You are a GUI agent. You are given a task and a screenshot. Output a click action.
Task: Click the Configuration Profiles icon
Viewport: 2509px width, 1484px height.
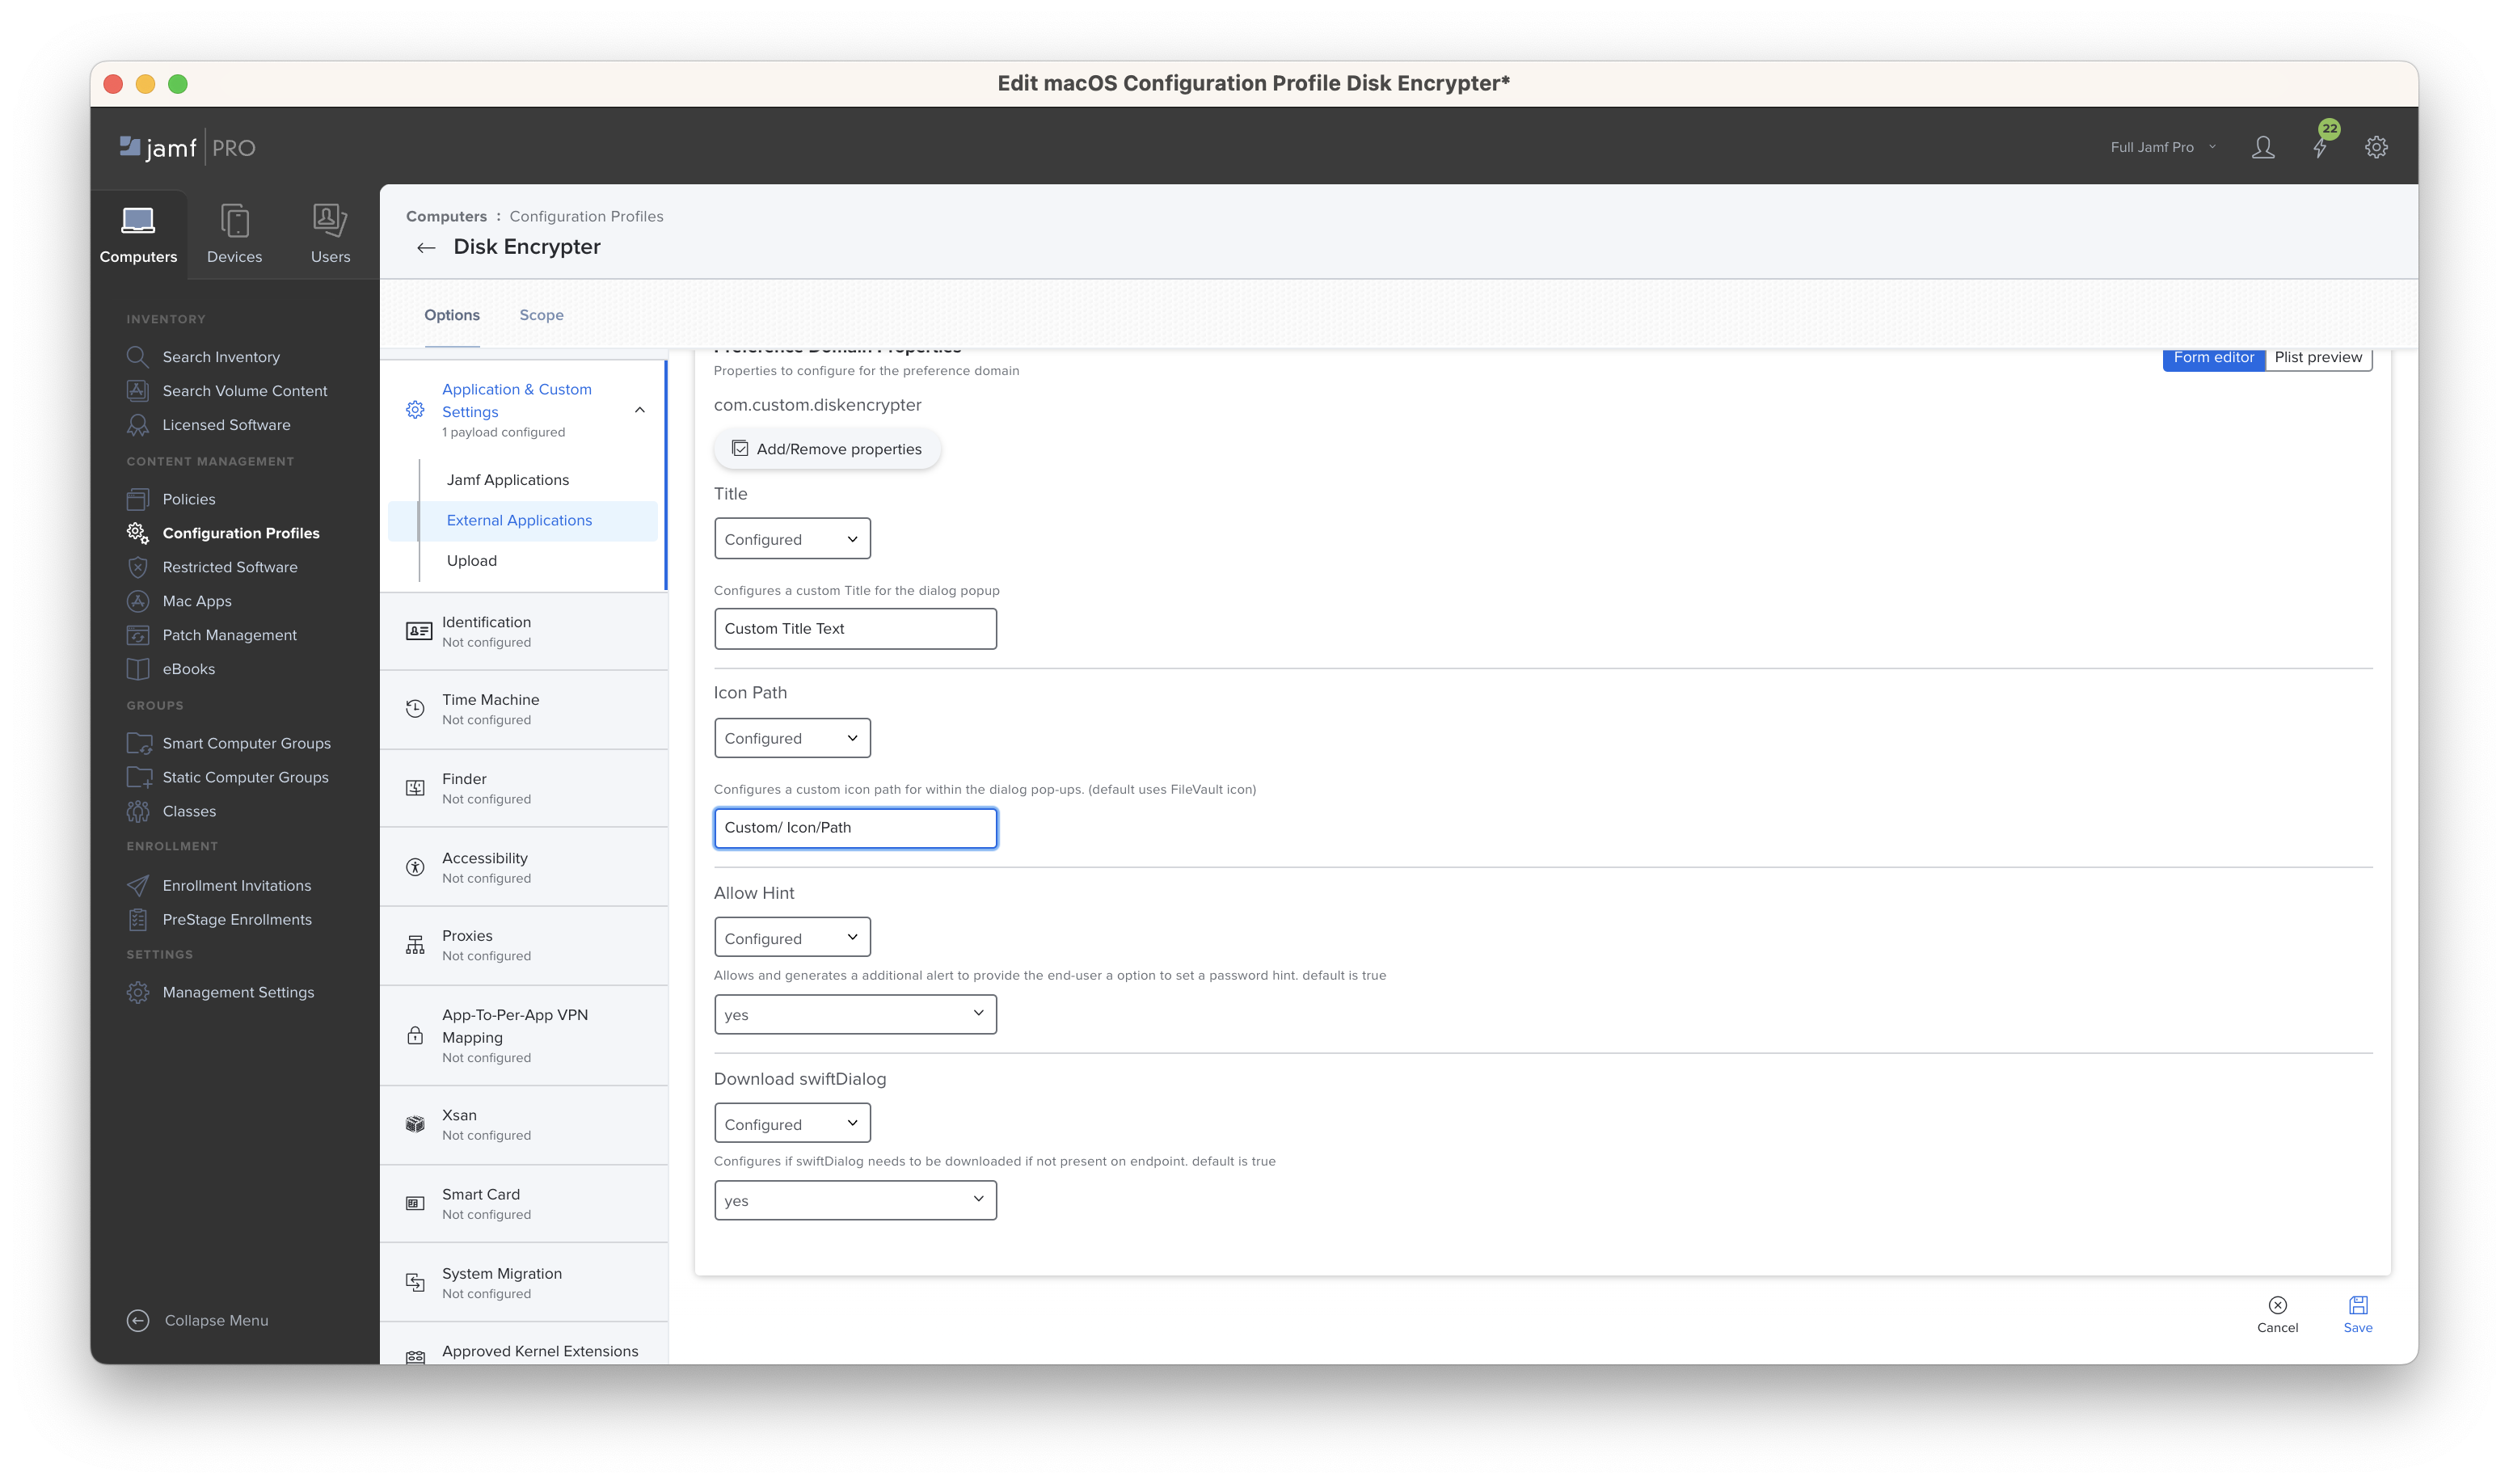tap(138, 532)
